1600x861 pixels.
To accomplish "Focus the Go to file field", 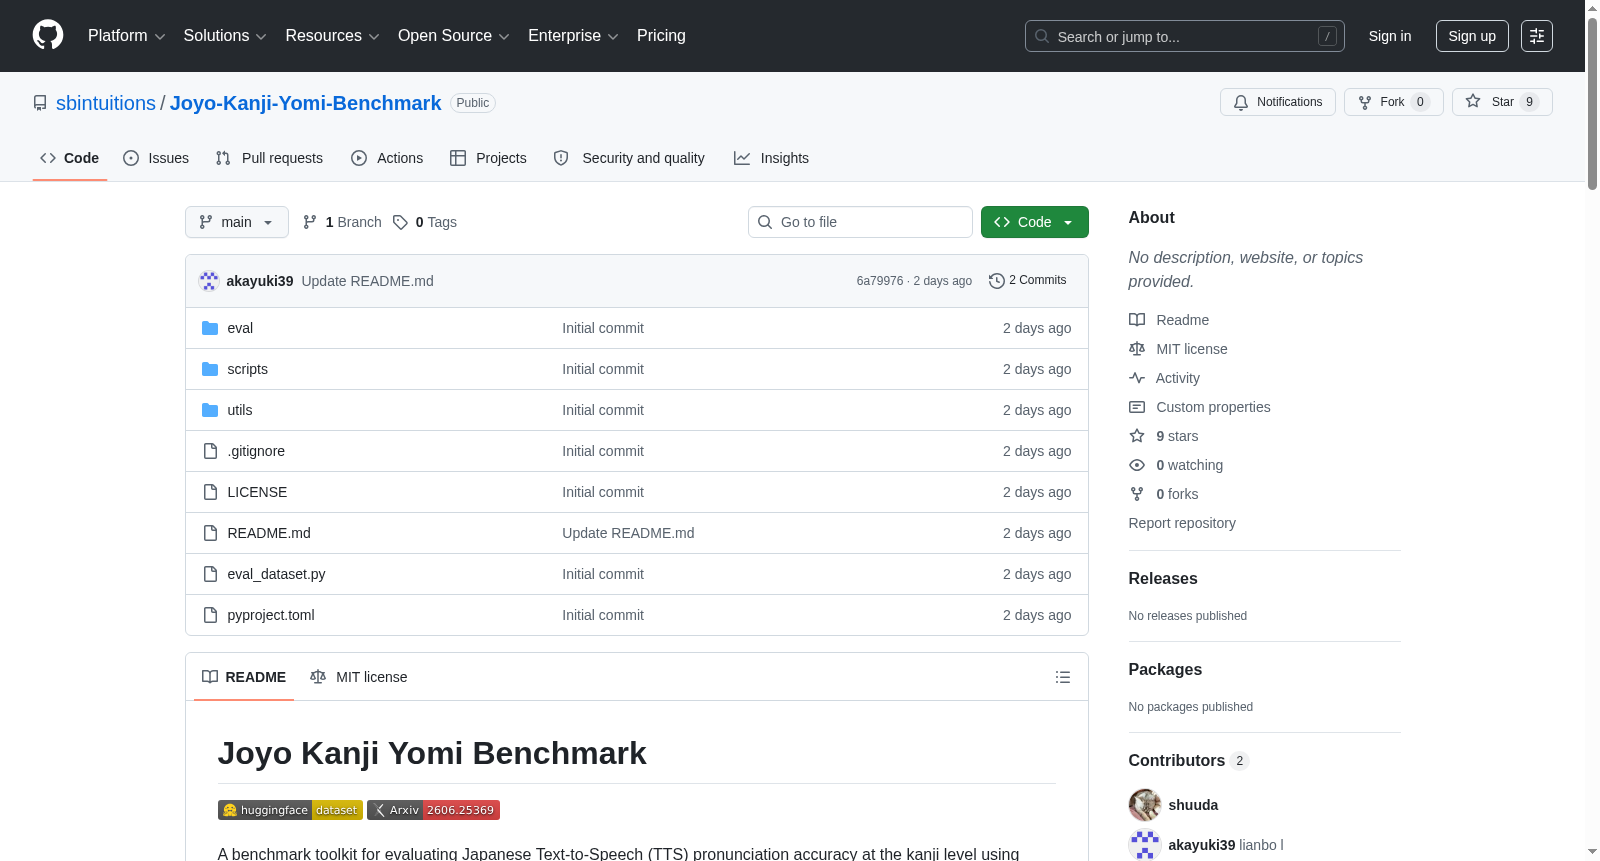I will [860, 222].
